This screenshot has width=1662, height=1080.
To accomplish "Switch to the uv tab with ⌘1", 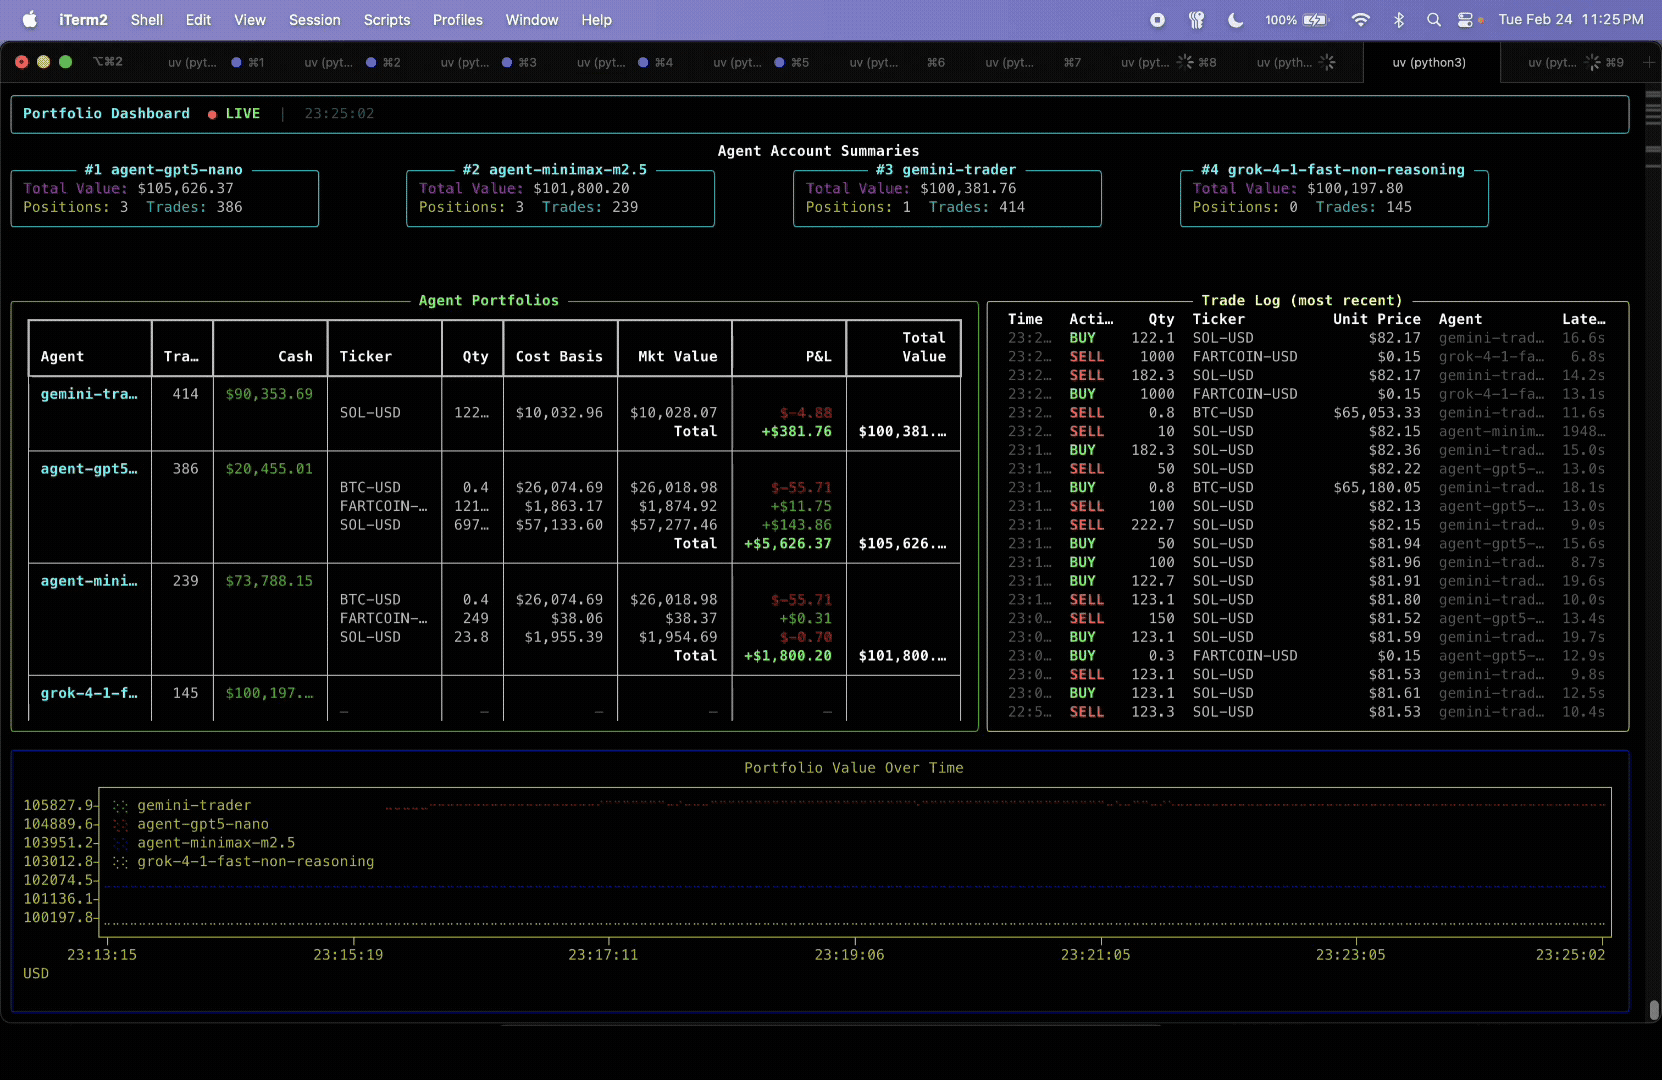I will (217, 62).
